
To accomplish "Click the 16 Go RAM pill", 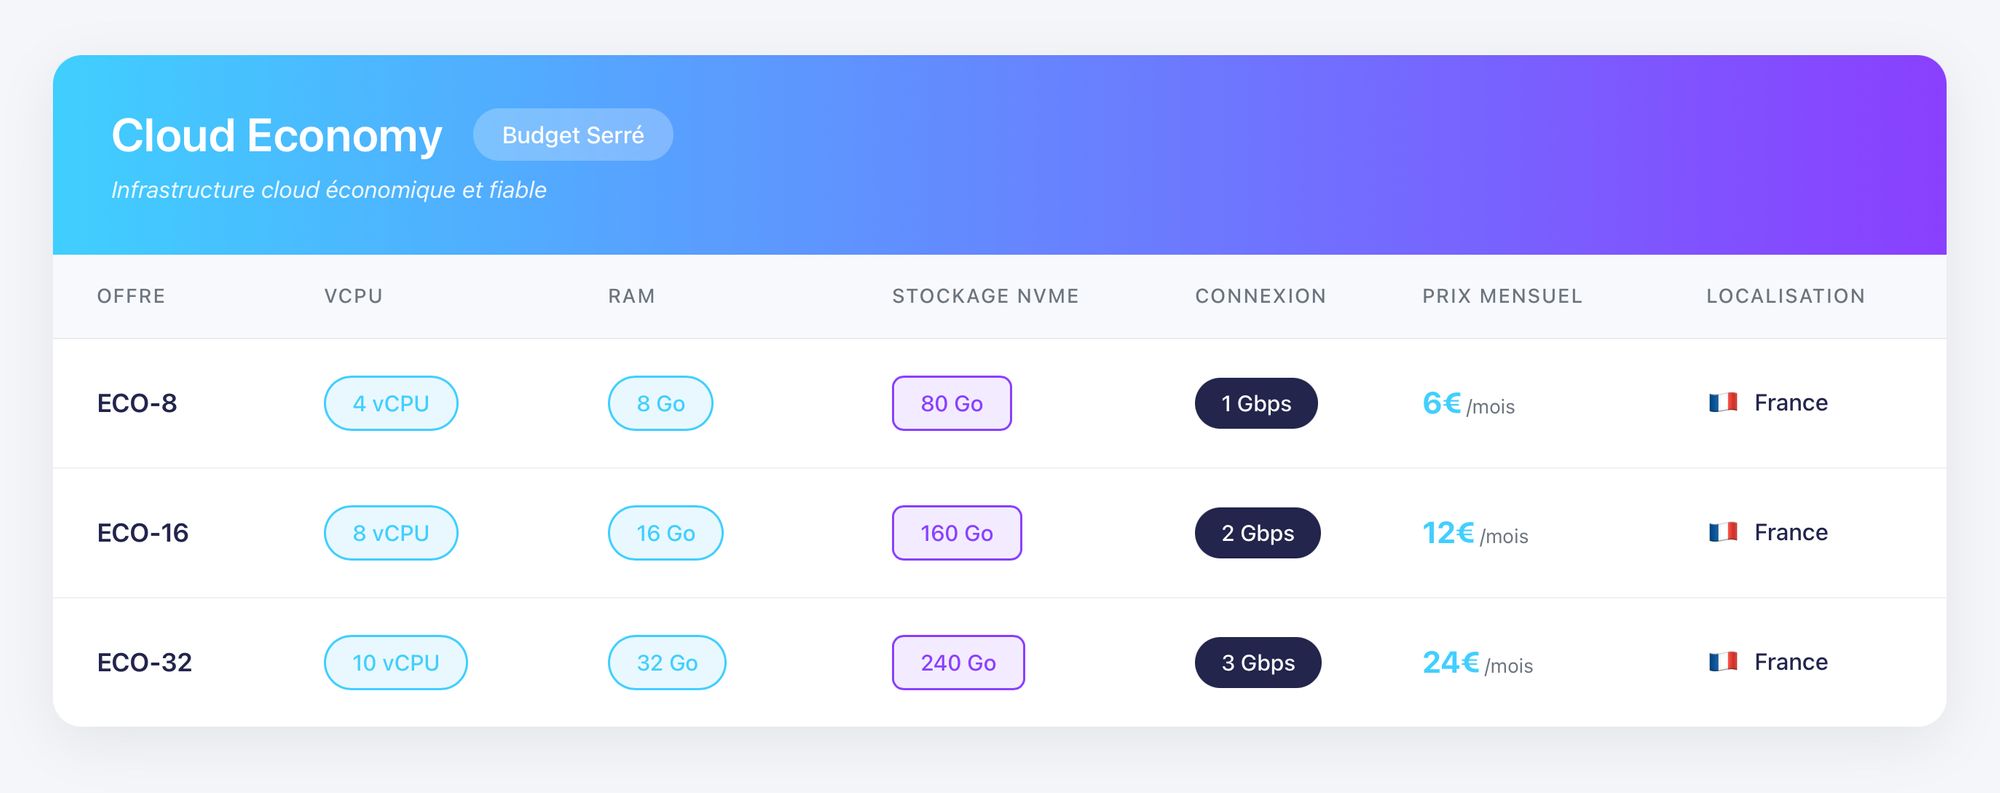I will (x=666, y=533).
